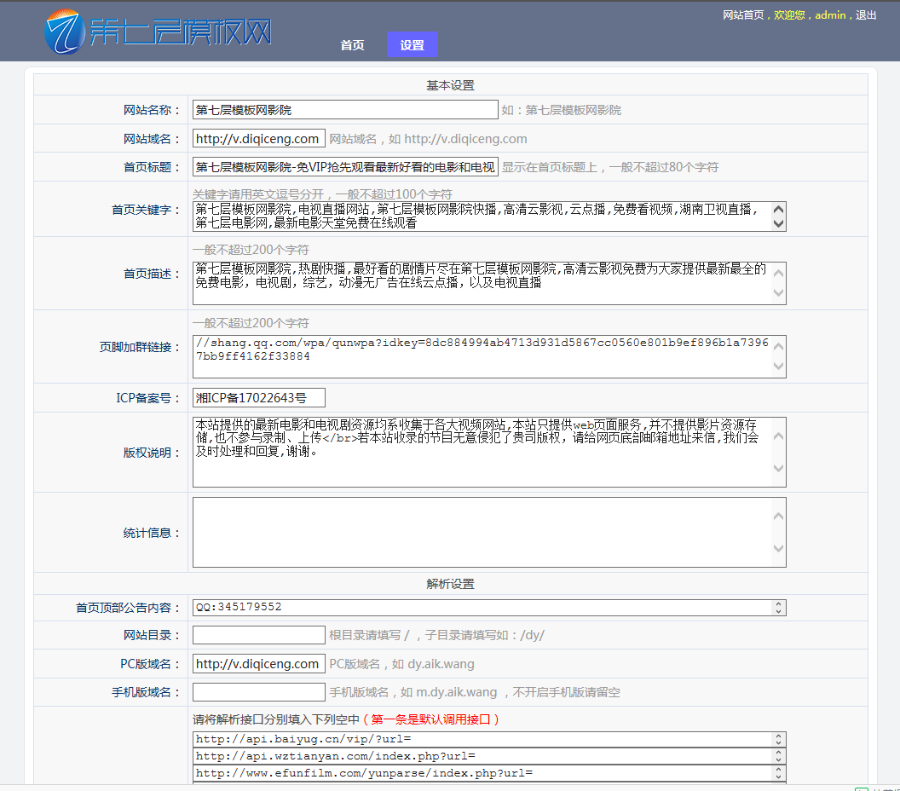Click the 首页描述 scroll up arrow
Image resolution: width=900 pixels, height=791 pixels.
click(x=778, y=273)
